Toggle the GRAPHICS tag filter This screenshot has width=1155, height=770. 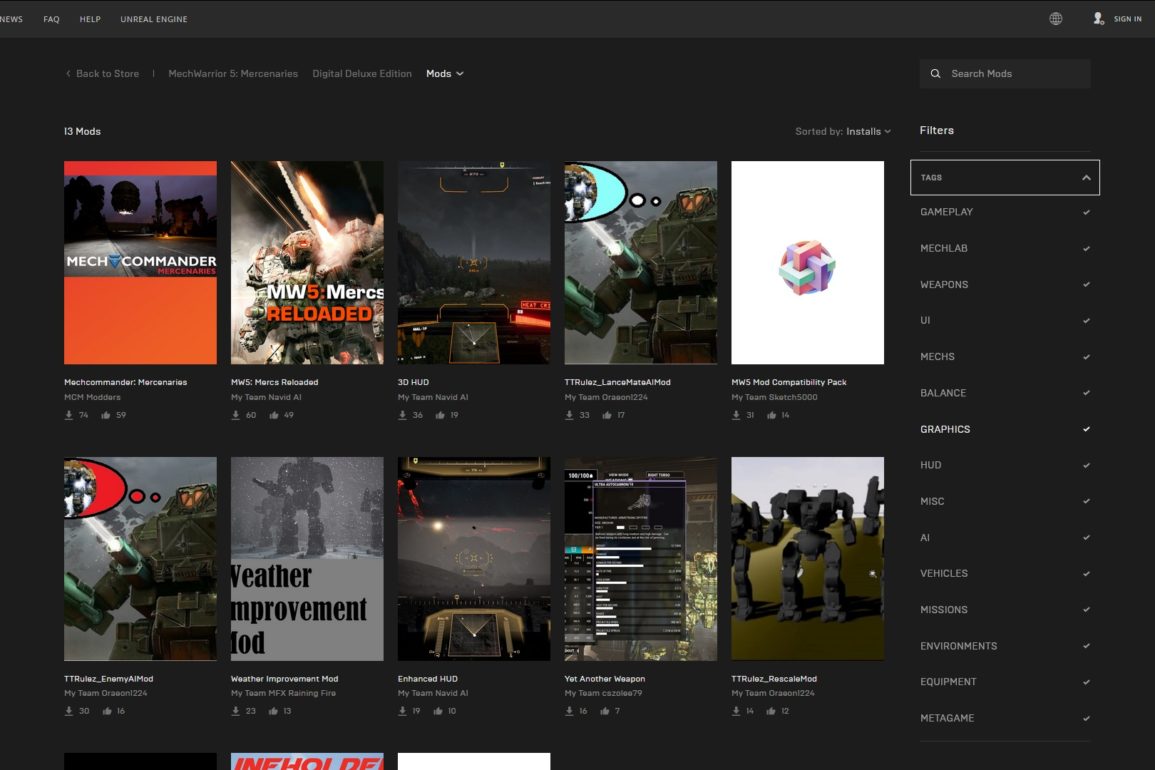[1005, 429]
